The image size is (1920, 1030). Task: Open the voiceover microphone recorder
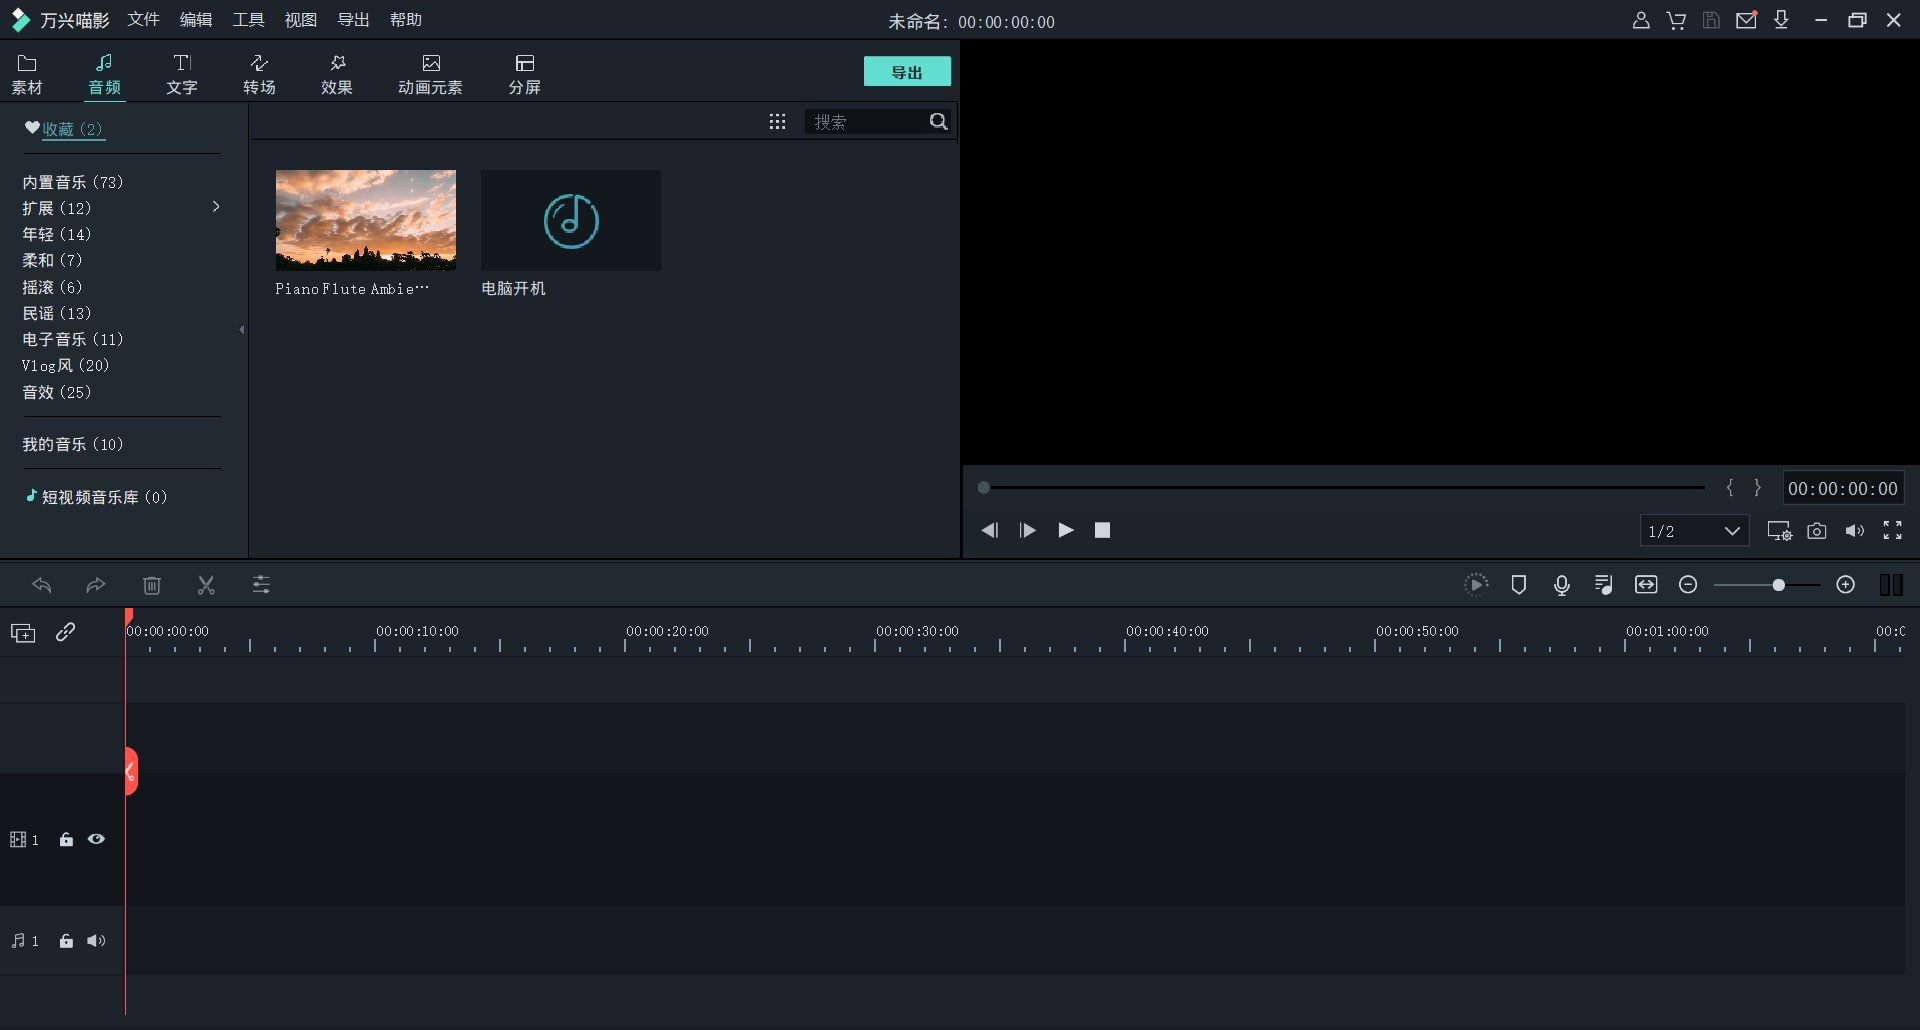[1561, 585]
